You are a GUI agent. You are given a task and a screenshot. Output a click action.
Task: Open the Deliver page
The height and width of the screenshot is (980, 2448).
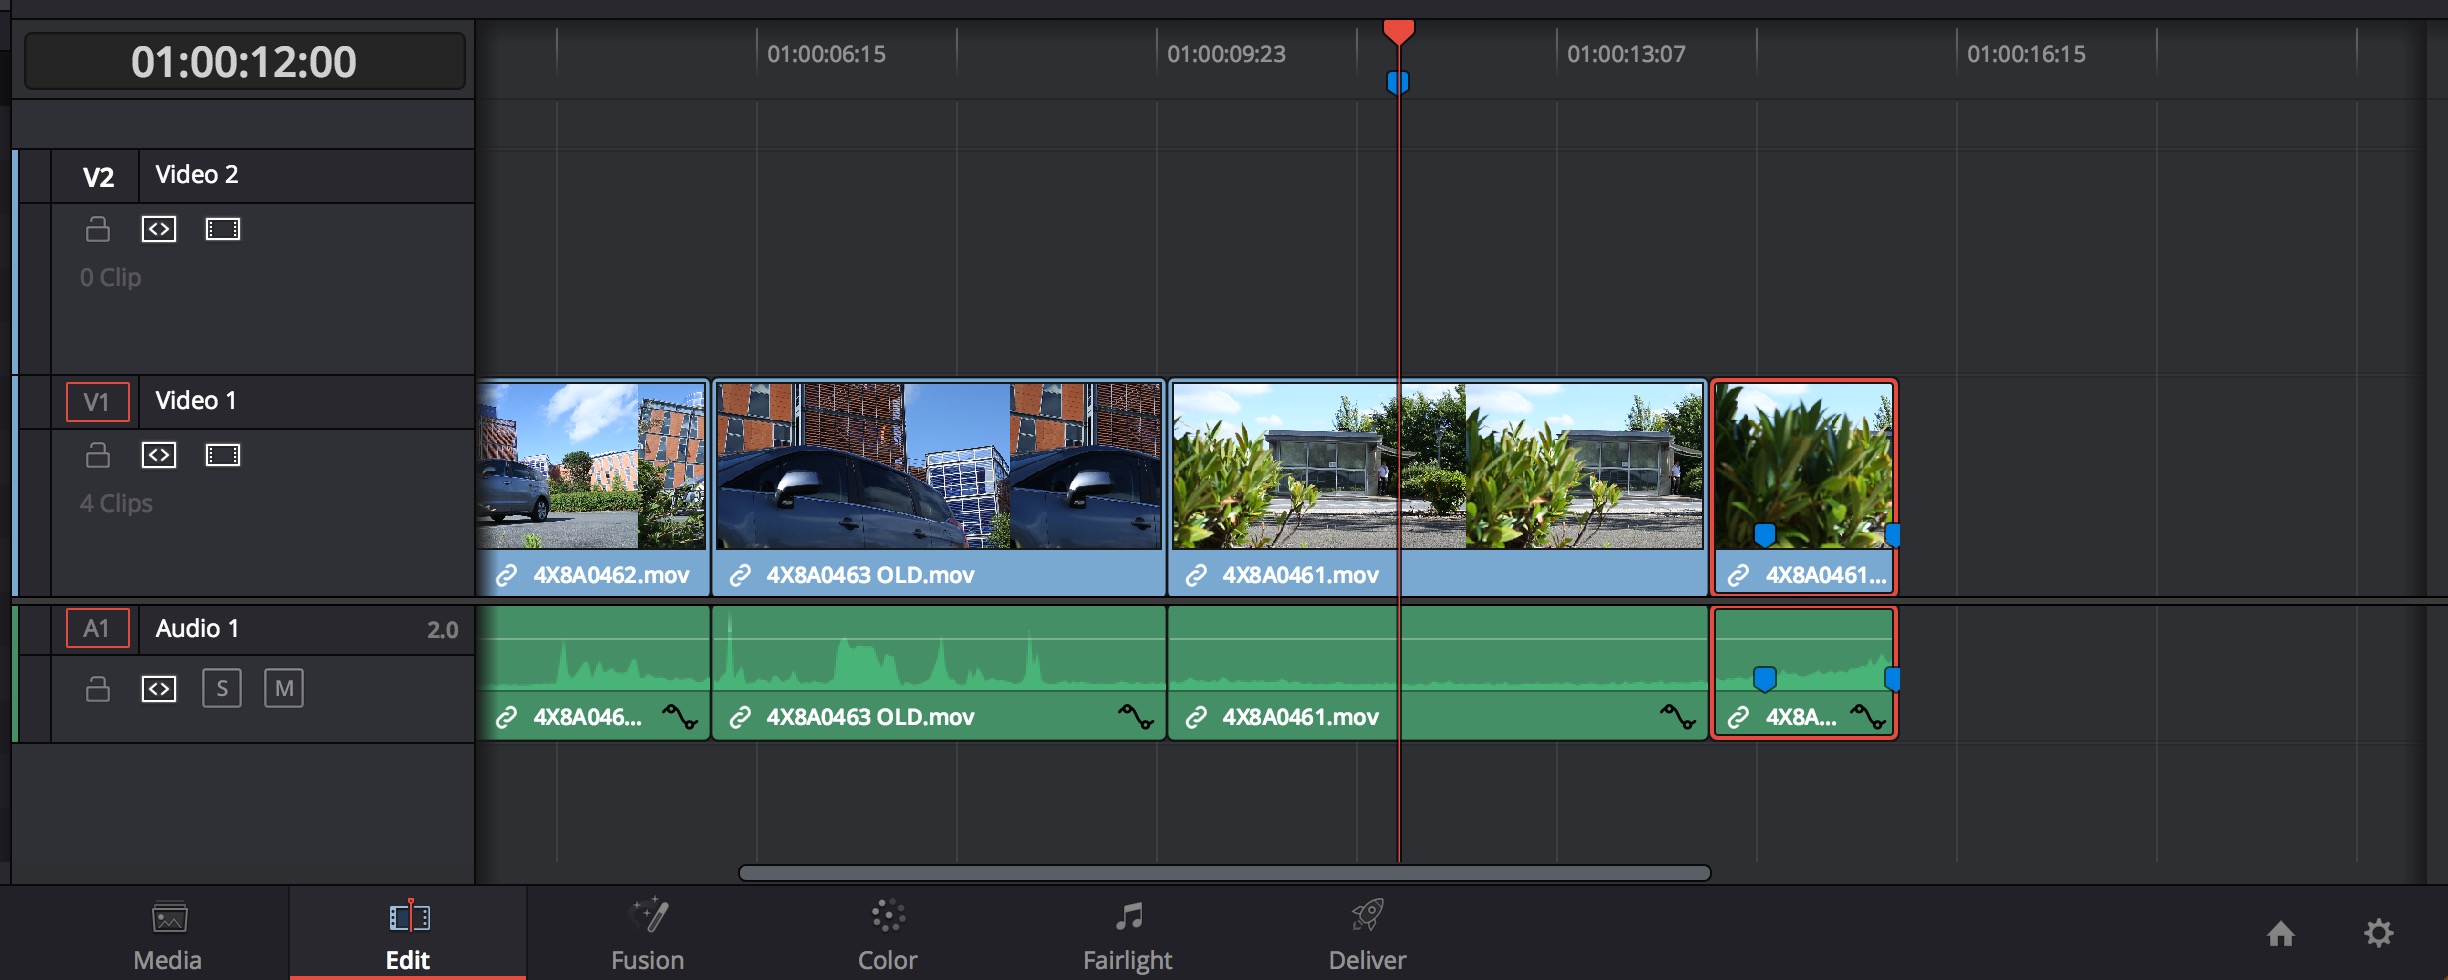pyautogui.click(x=1367, y=934)
